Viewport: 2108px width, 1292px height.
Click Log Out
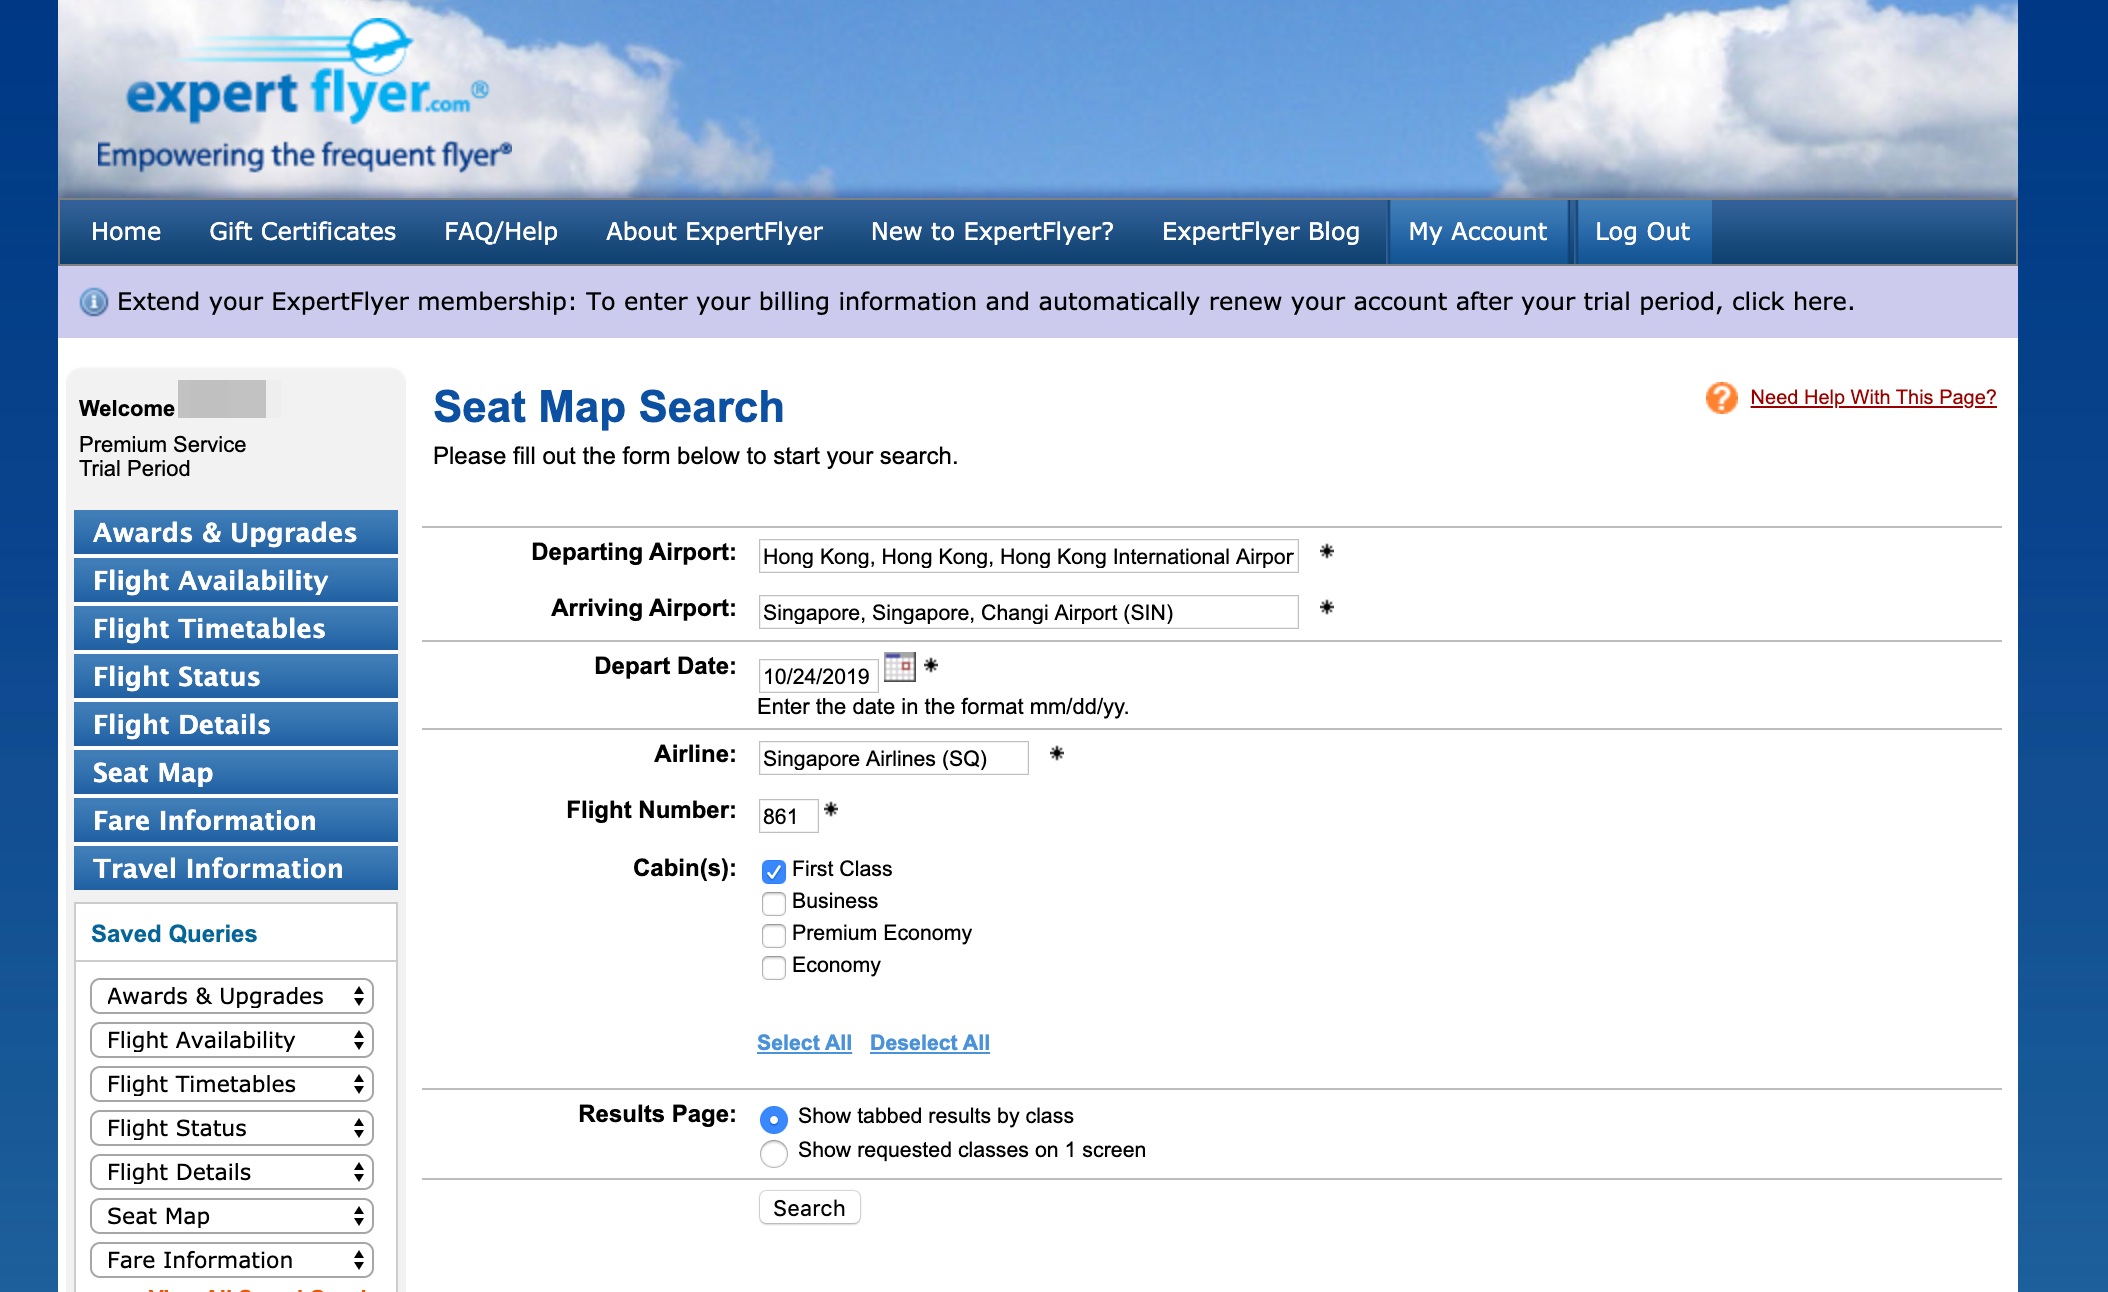pos(1643,232)
